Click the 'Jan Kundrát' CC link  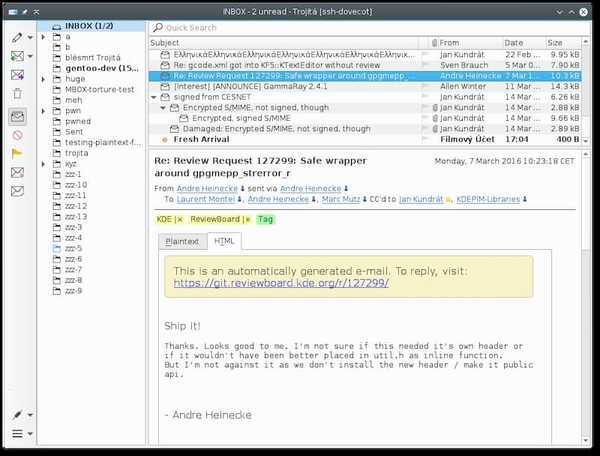pyautogui.click(x=421, y=199)
